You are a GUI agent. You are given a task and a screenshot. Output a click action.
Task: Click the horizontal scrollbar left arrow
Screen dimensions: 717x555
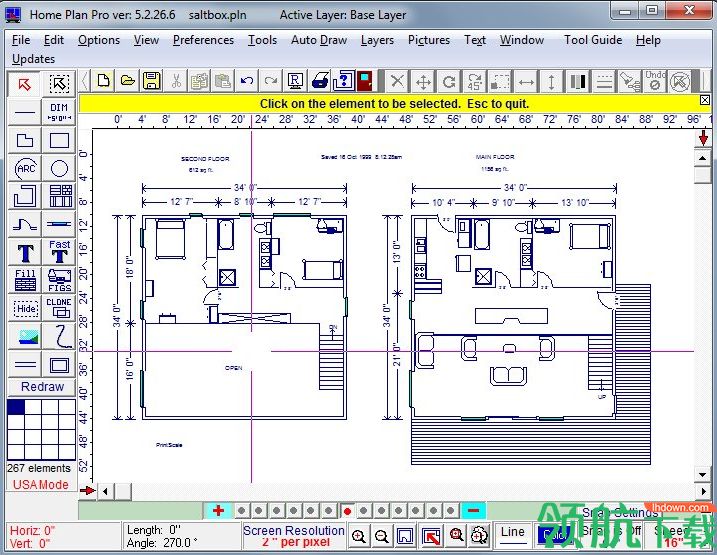(106, 491)
